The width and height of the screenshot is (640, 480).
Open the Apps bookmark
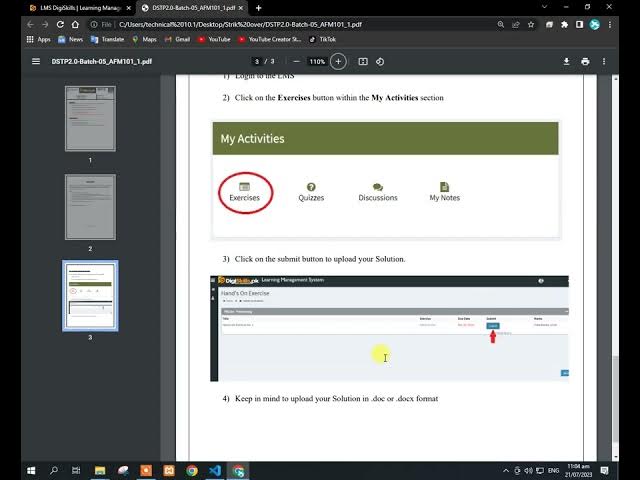[x=38, y=39]
